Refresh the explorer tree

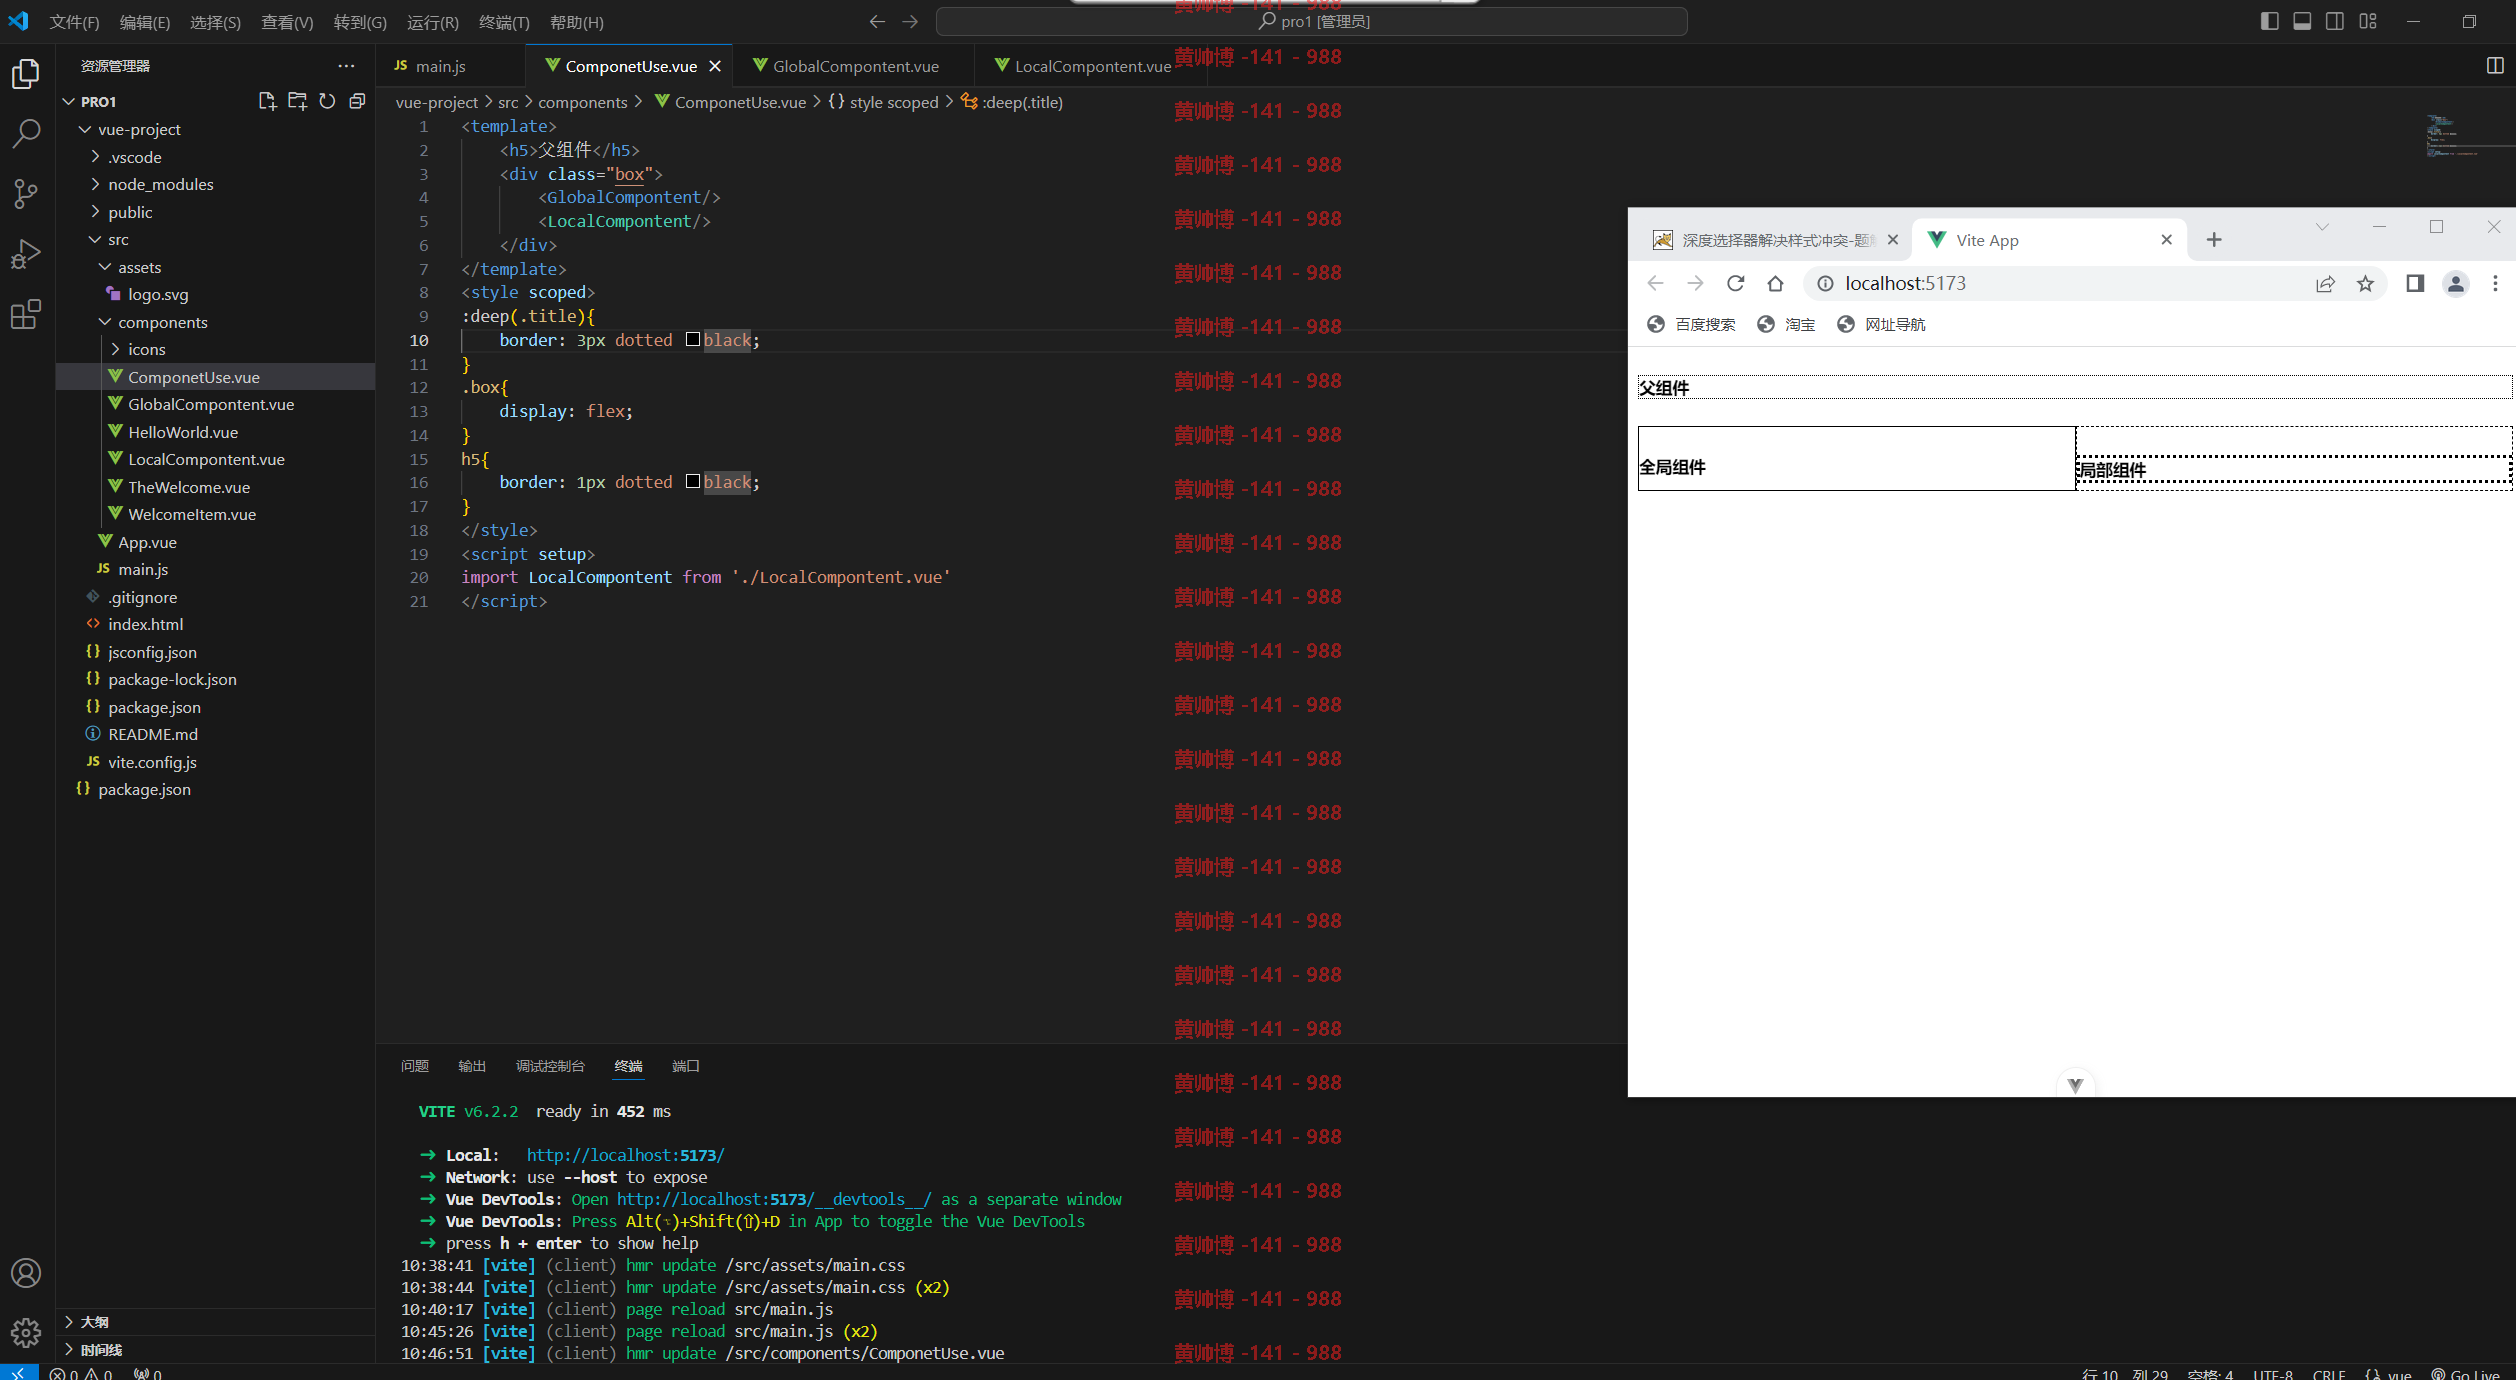pyautogui.click(x=327, y=101)
